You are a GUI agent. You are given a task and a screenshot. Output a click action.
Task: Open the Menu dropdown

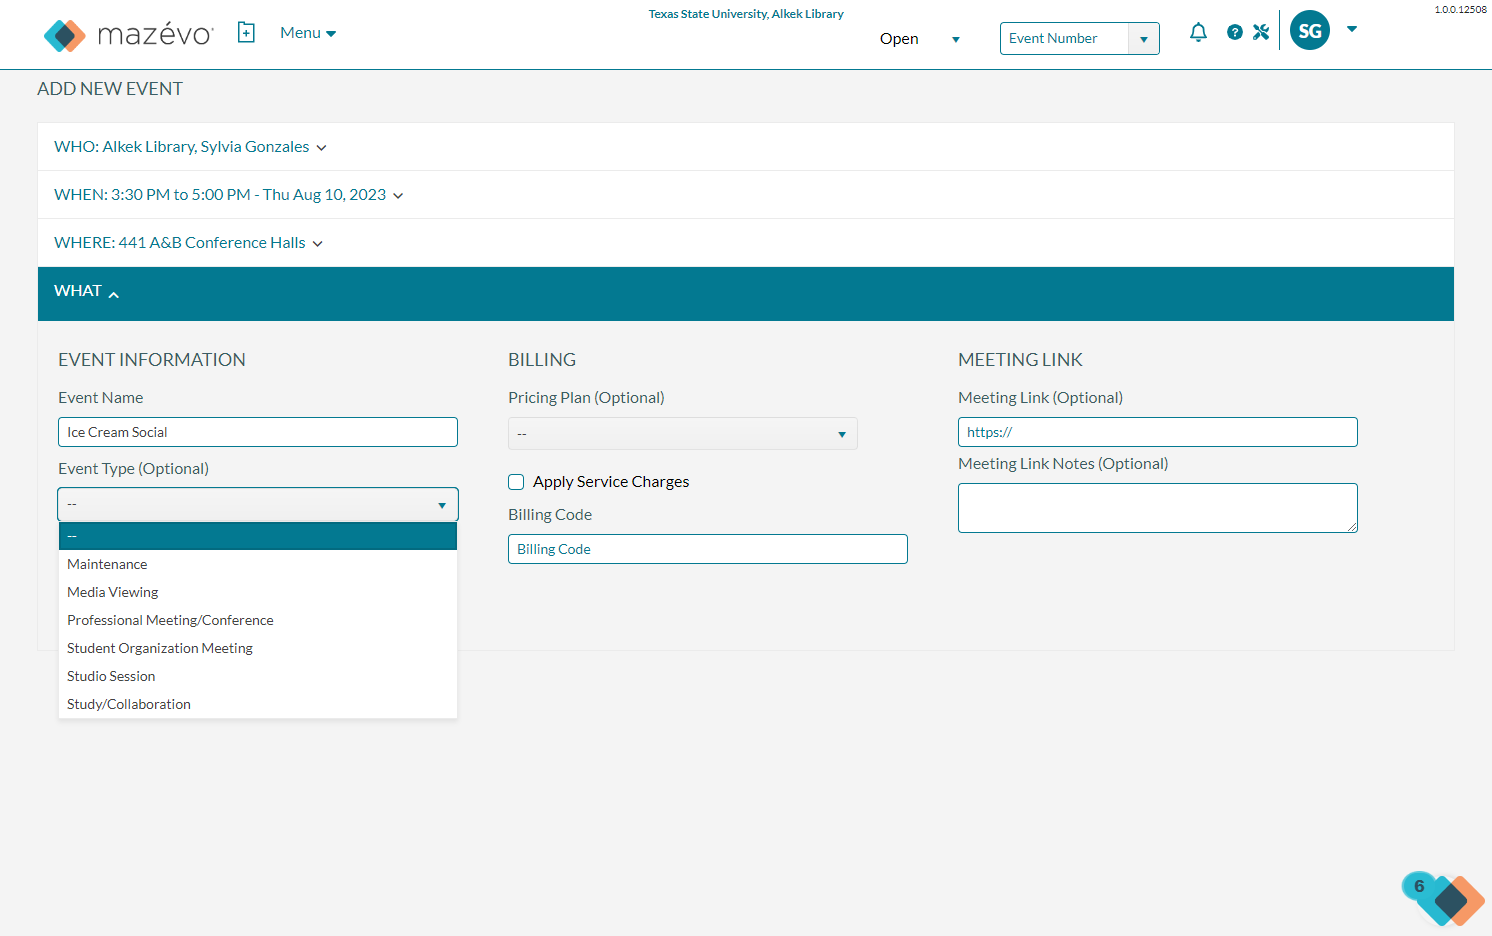pos(308,33)
